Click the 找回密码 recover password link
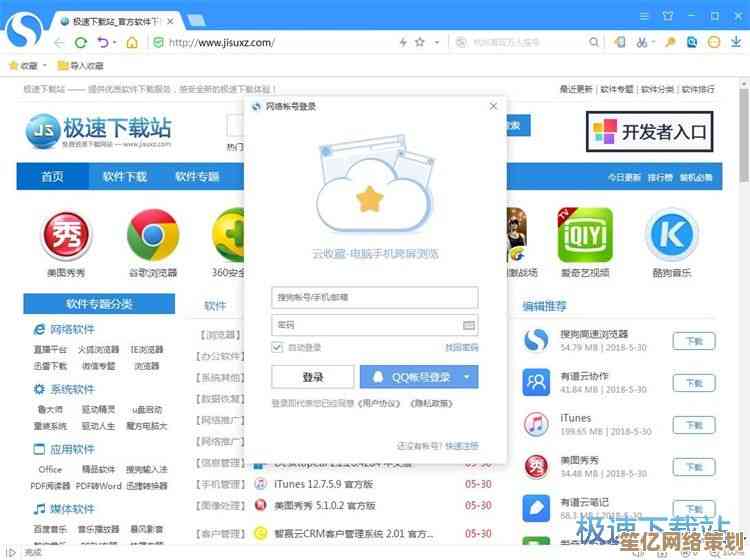 461,347
